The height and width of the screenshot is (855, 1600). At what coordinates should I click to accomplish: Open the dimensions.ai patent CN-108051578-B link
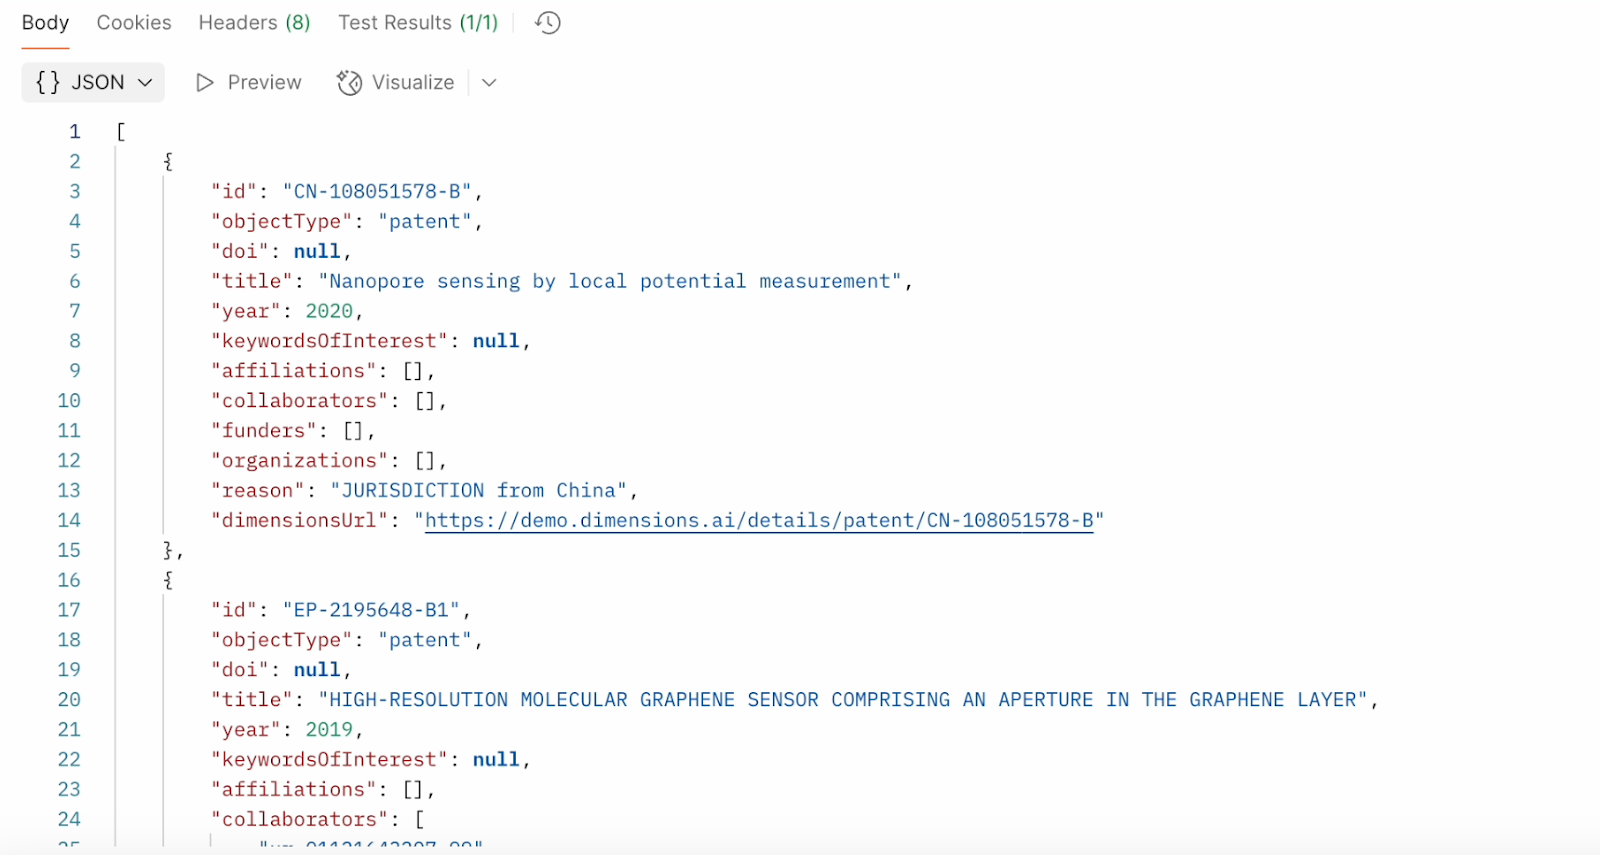759,521
